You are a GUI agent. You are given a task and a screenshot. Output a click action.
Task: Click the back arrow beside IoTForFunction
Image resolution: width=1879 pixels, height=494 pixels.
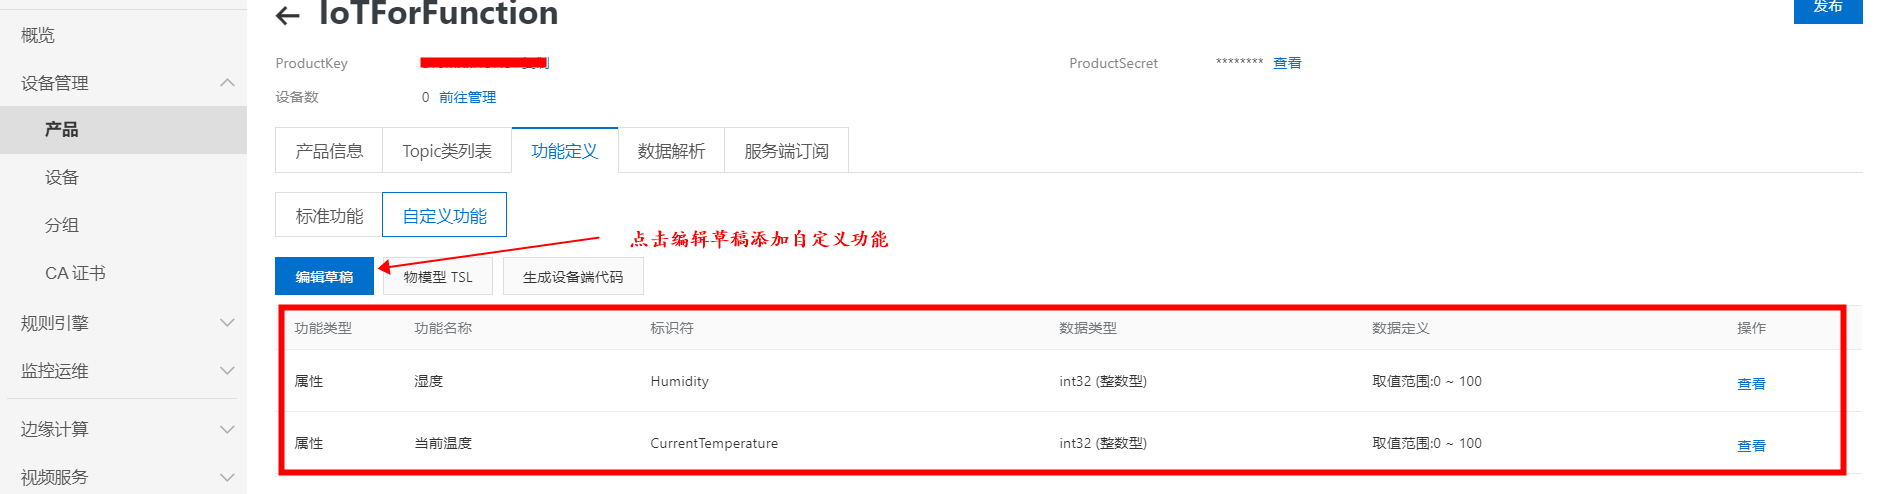288,15
